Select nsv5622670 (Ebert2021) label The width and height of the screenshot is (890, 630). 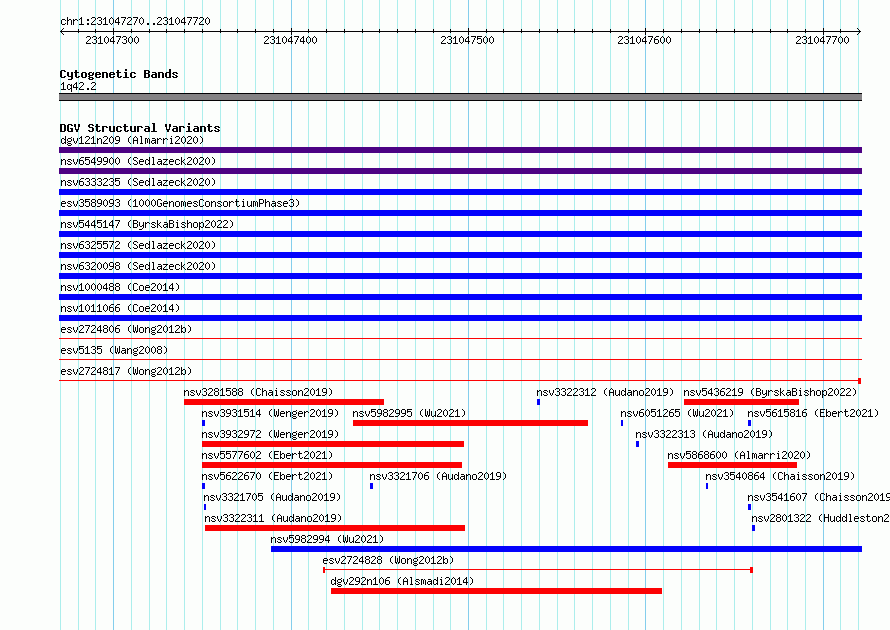pos(267,476)
